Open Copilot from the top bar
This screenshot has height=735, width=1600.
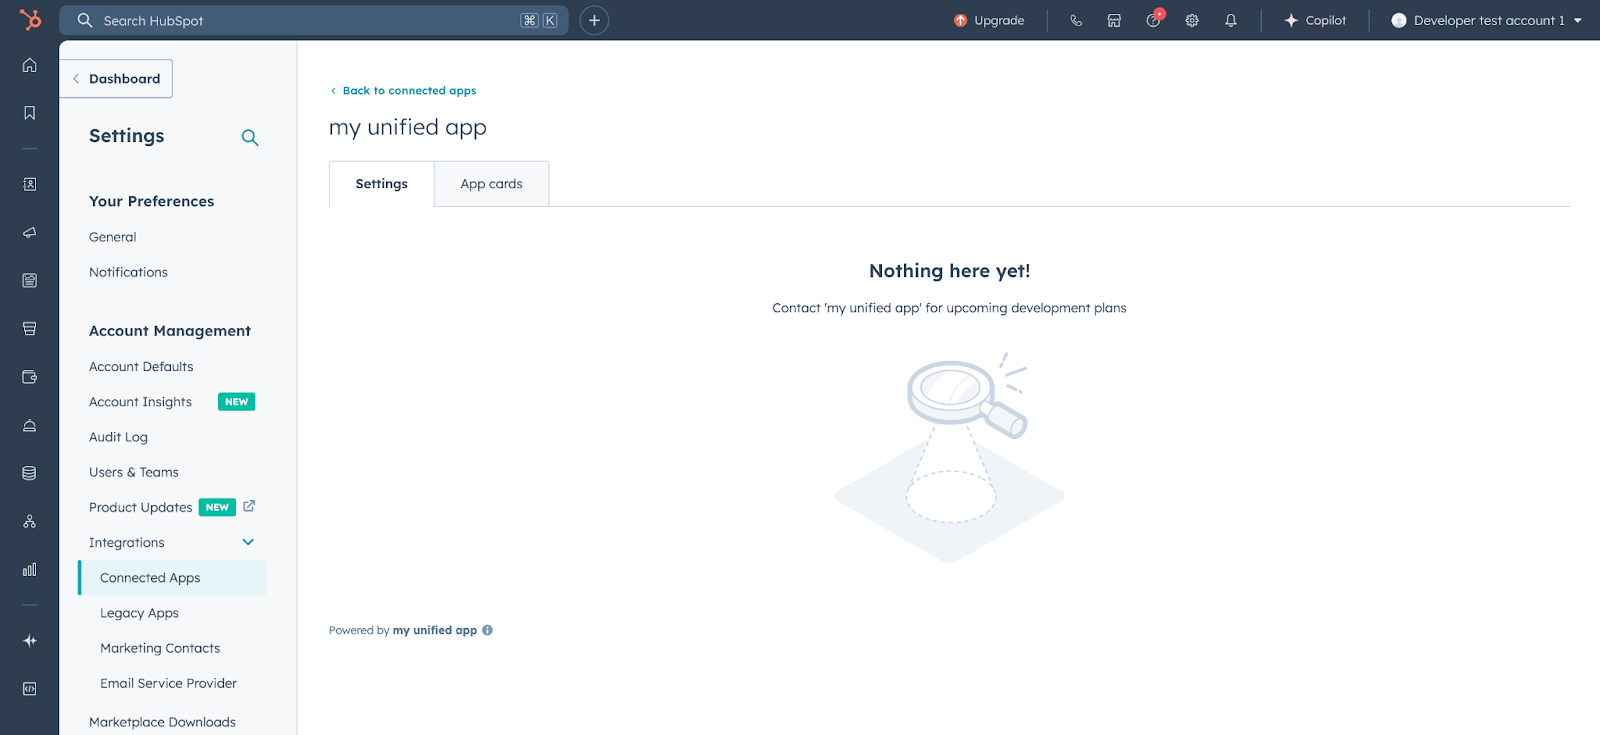click(x=1315, y=20)
